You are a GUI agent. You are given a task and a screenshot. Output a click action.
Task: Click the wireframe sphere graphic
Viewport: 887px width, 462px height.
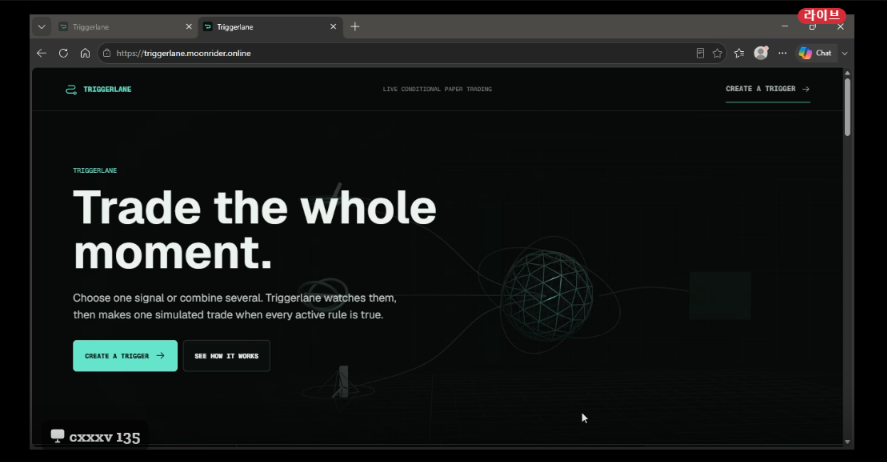(x=546, y=294)
